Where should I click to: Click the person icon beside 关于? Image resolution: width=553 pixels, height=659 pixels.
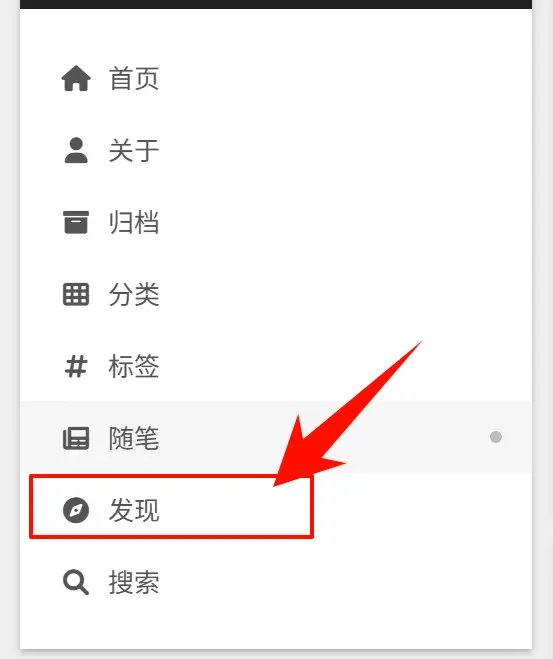click(76, 150)
